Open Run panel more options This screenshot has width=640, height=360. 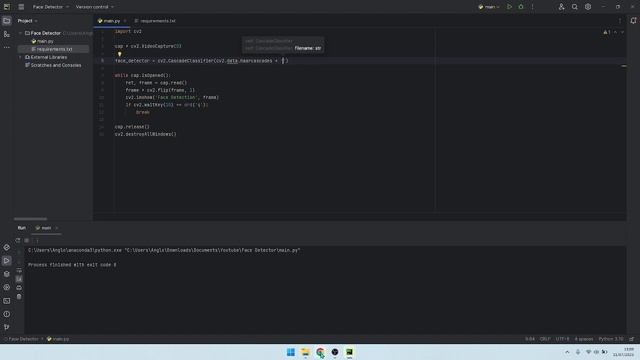point(37,240)
